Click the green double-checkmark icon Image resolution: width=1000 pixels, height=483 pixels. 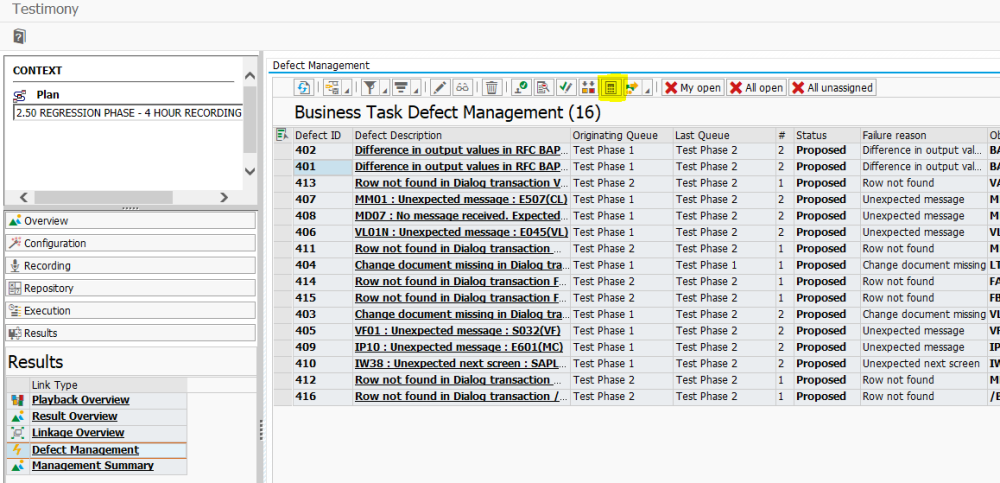point(565,87)
